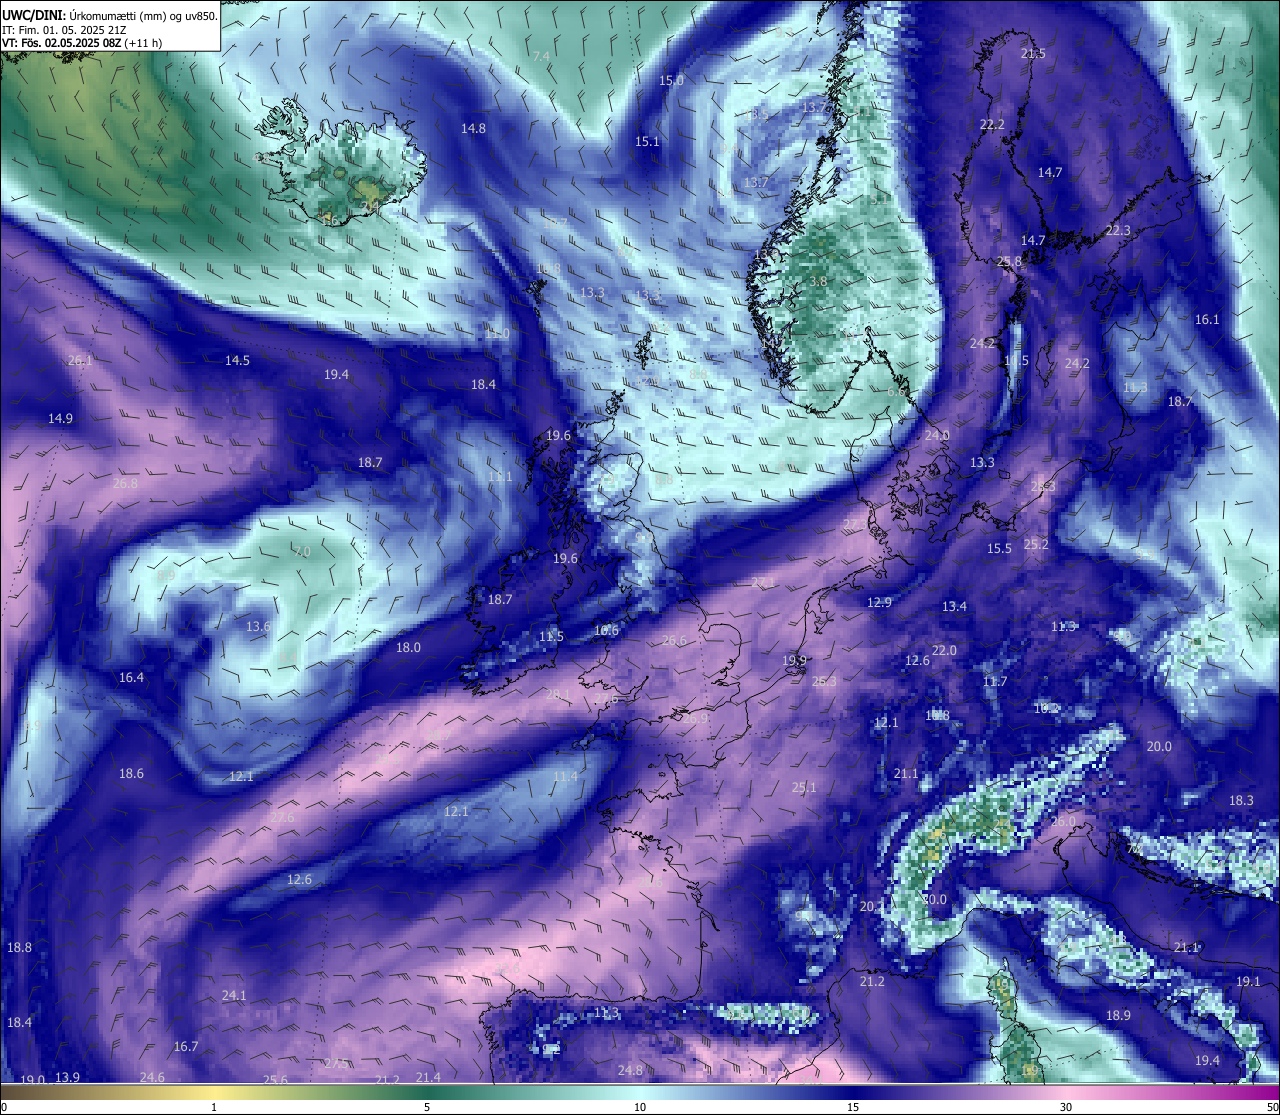Click the colorbar tick label '5'
Image resolution: width=1280 pixels, height=1115 pixels.
pyautogui.click(x=427, y=1107)
